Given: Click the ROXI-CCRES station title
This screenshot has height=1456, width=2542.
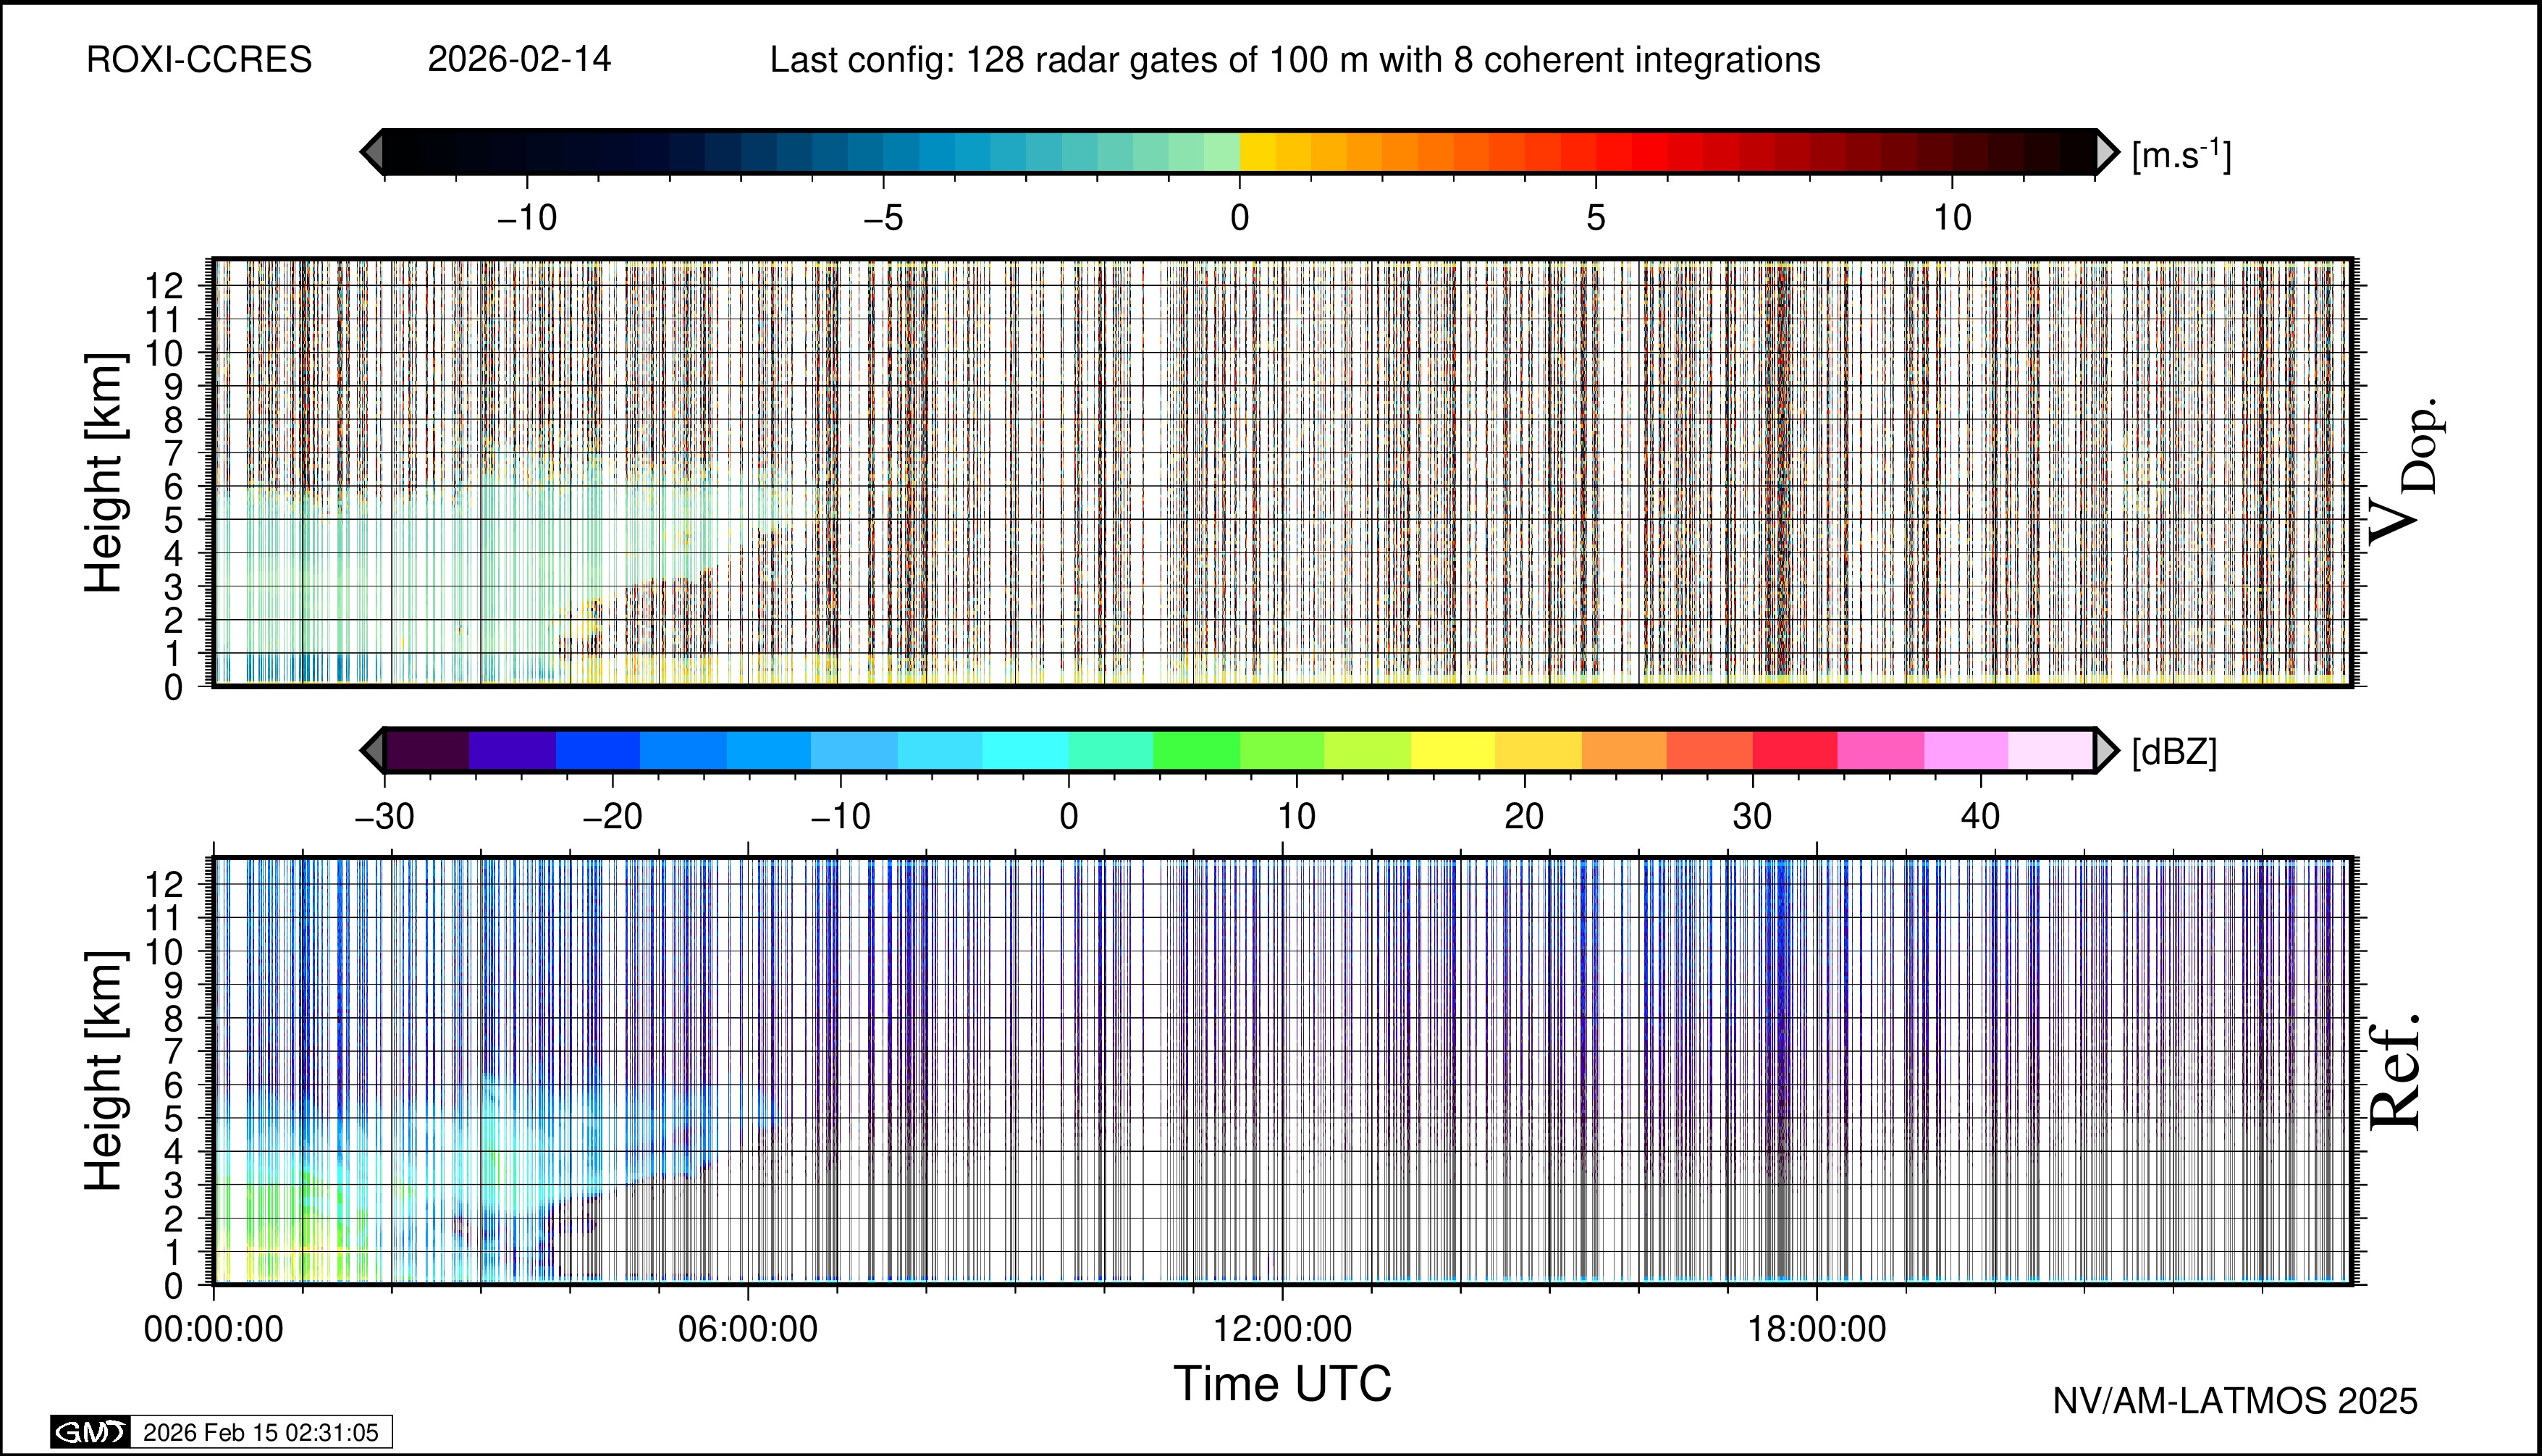Looking at the screenshot, I should click(x=199, y=60).
